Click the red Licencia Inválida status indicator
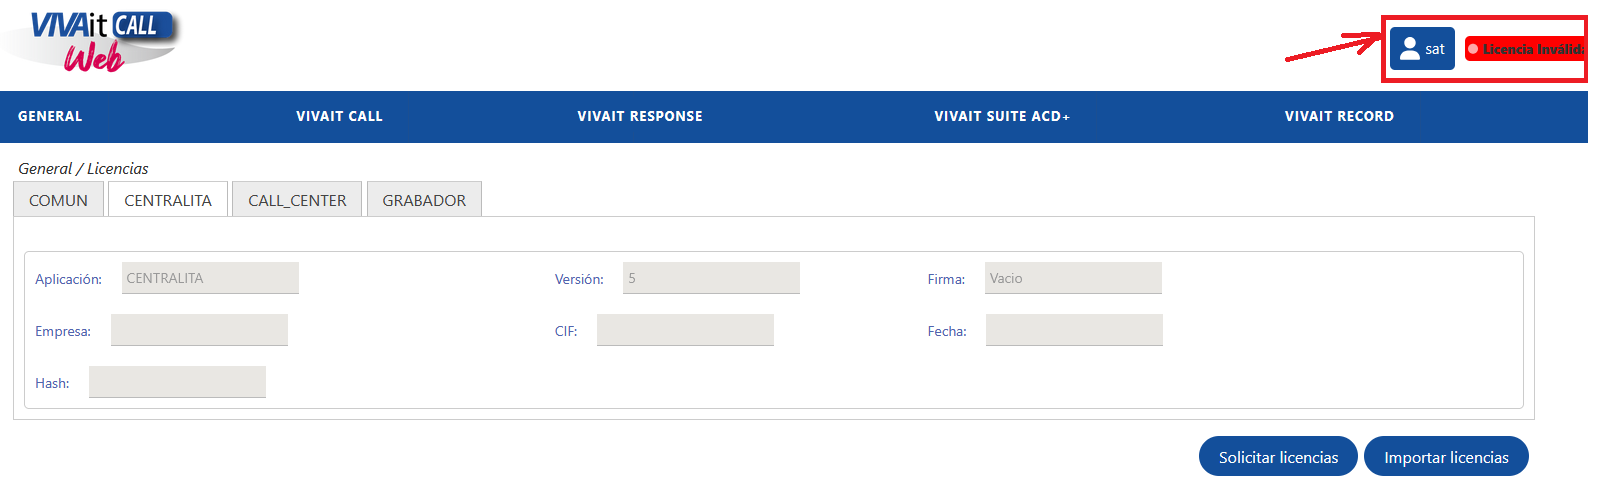The image size is (1606, 493). coord(1526,49)
